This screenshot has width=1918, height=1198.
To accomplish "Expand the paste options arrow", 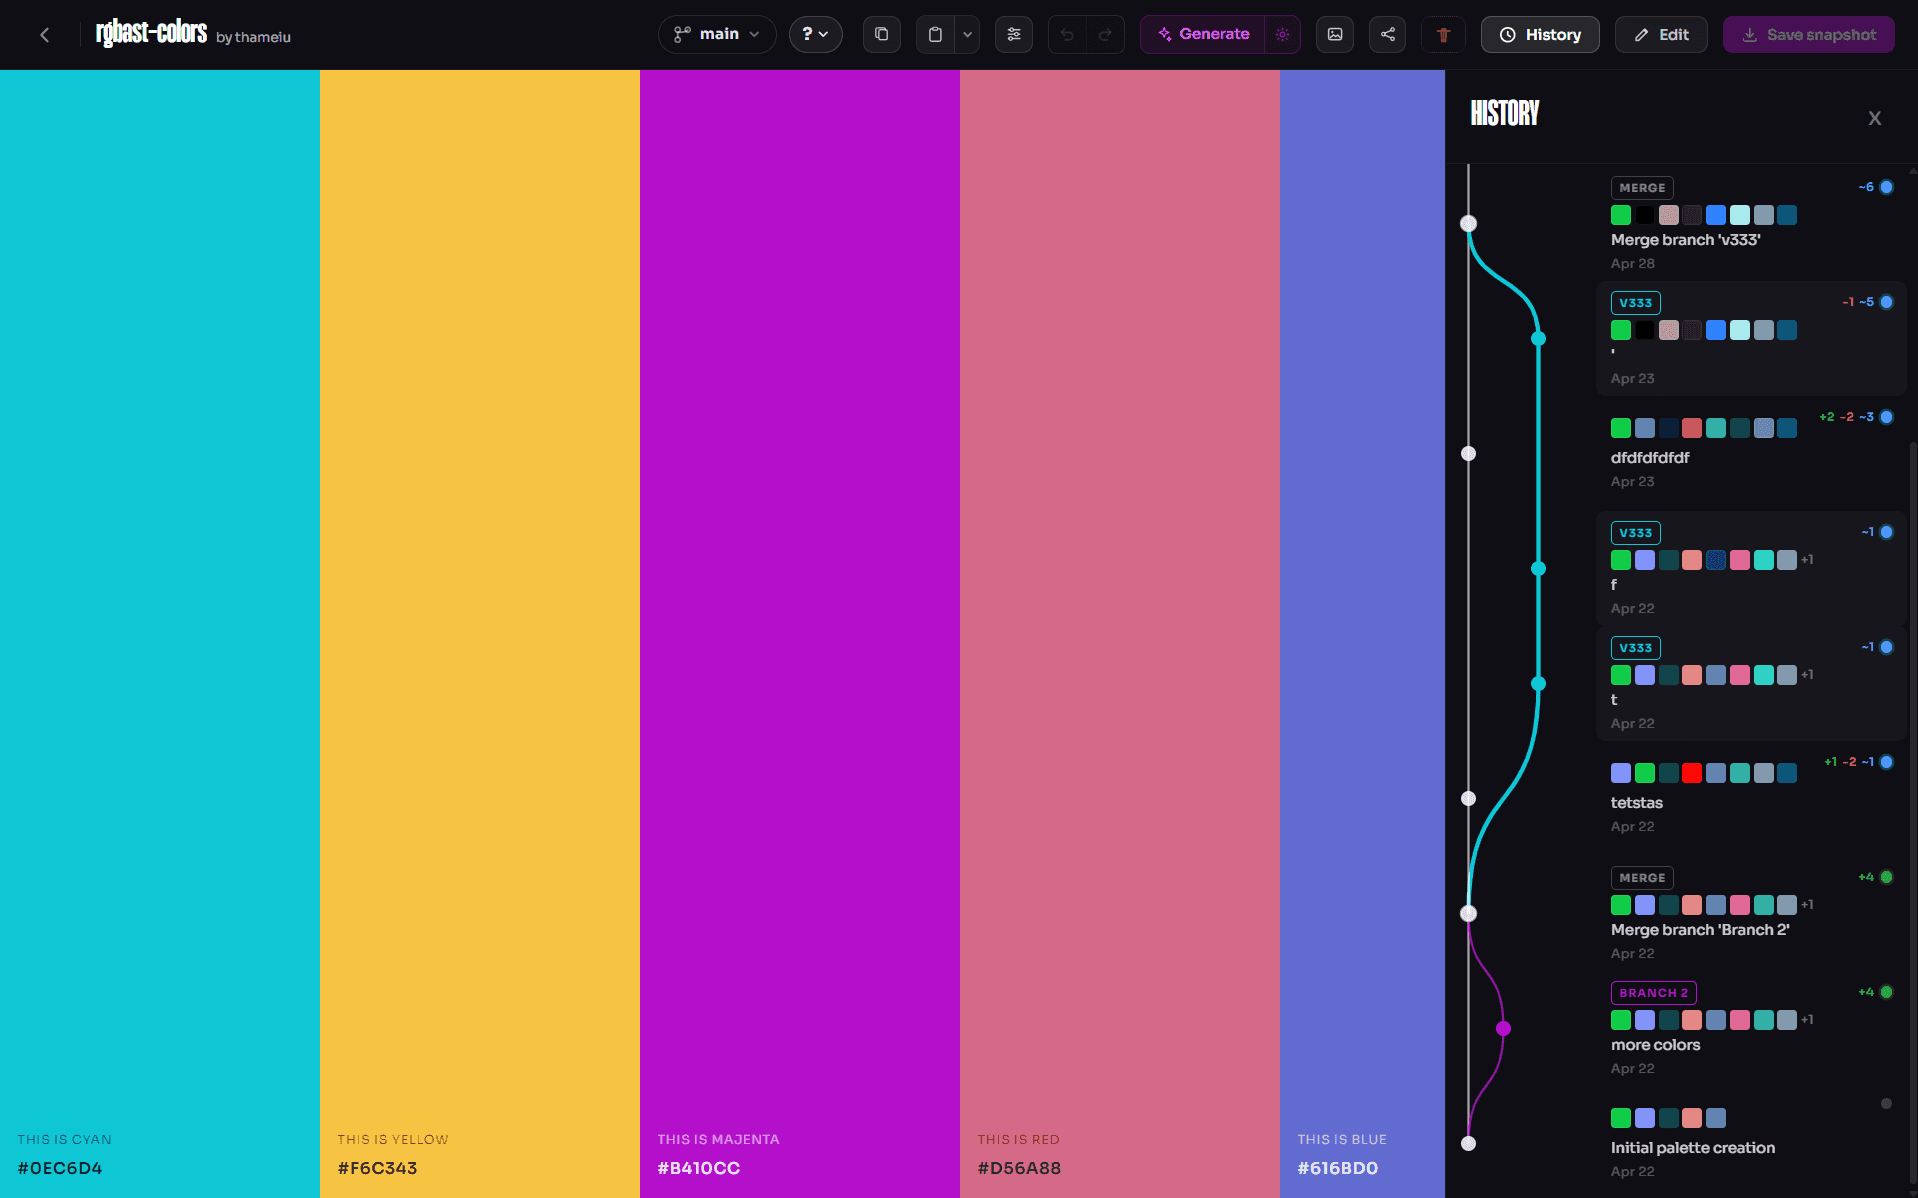I will [967, 34].
